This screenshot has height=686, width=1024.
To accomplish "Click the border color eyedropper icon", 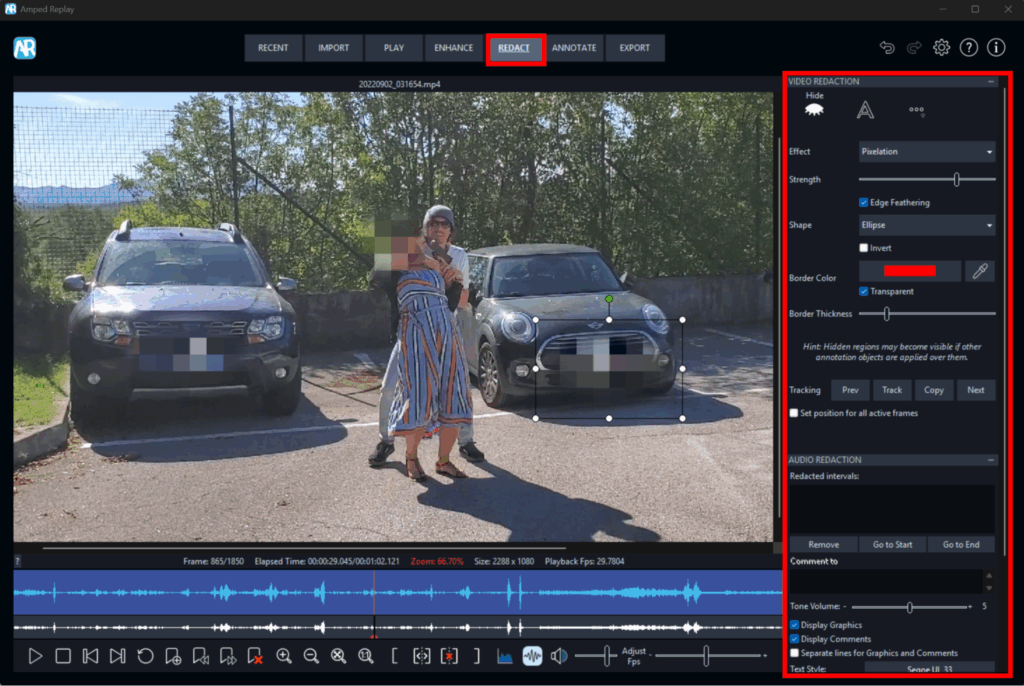I will coord(980,271).
